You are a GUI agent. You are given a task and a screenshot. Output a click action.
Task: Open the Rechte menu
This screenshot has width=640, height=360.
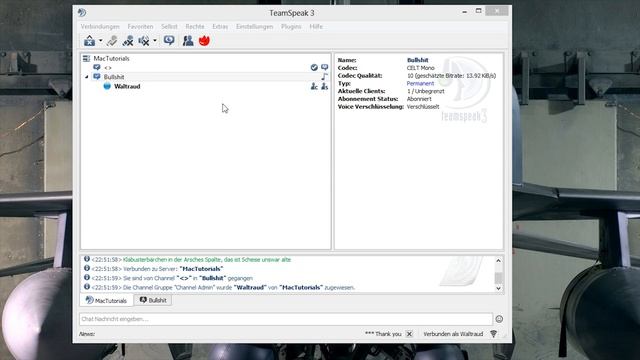coord(195,27)
